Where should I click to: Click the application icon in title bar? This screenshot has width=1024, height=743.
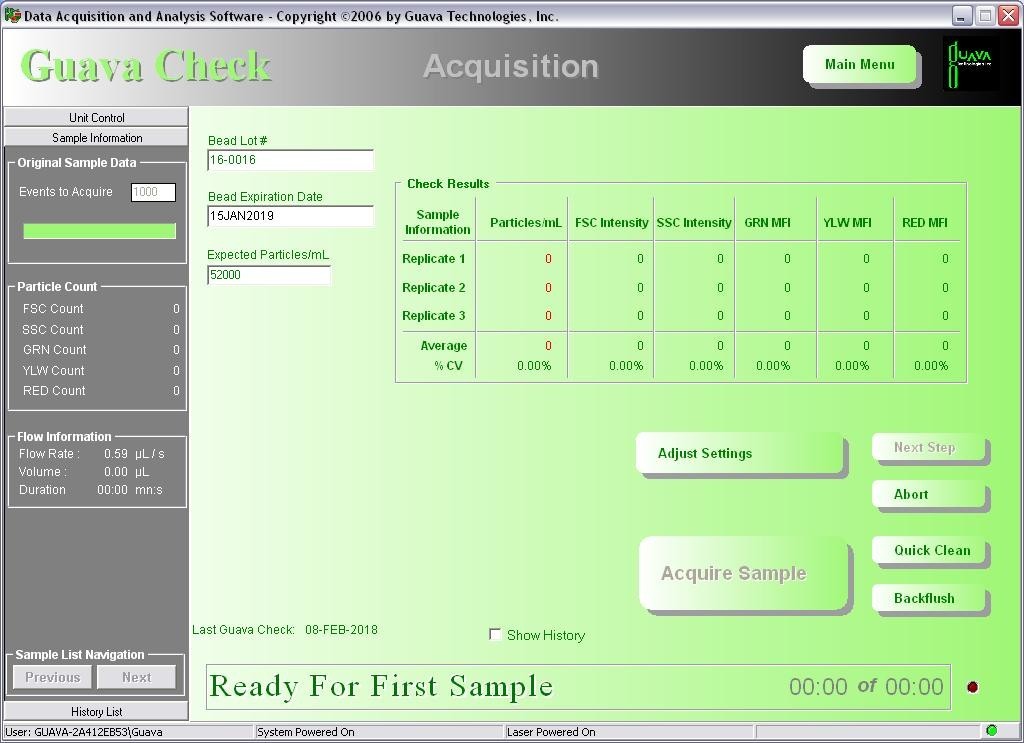coord(12,16)
